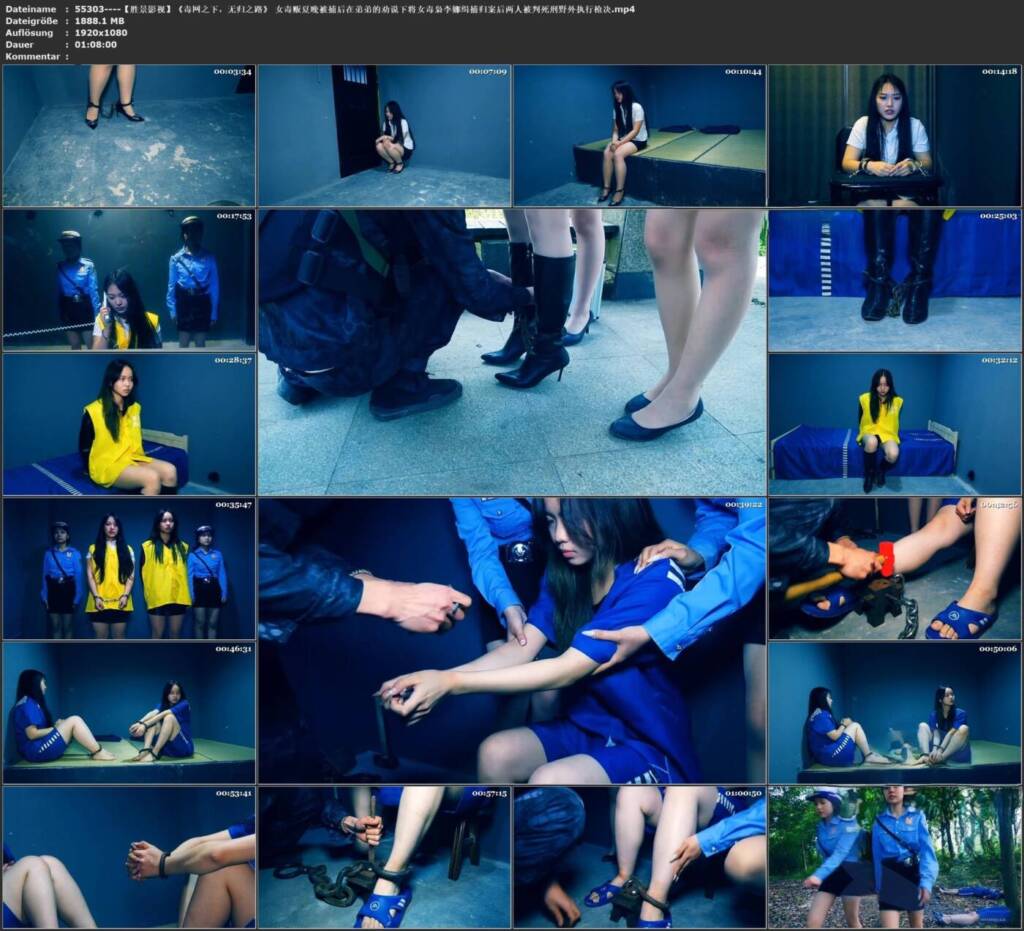Open the forest scene thumbnail
The width and height of the screenshot is (1024, 931).
895,857
